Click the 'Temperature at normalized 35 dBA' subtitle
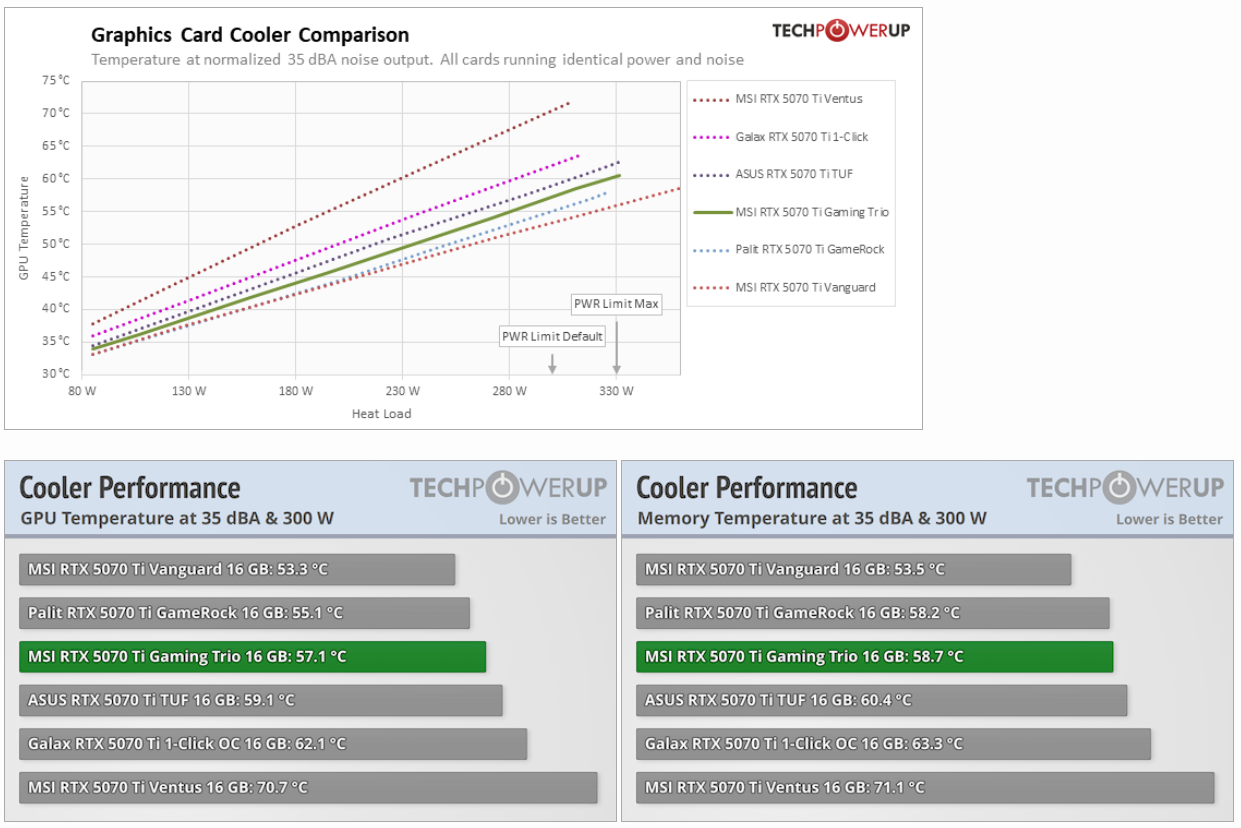The height and width of the screenshot is (828, 1241). pyautogui.click(x=417, y=59)
